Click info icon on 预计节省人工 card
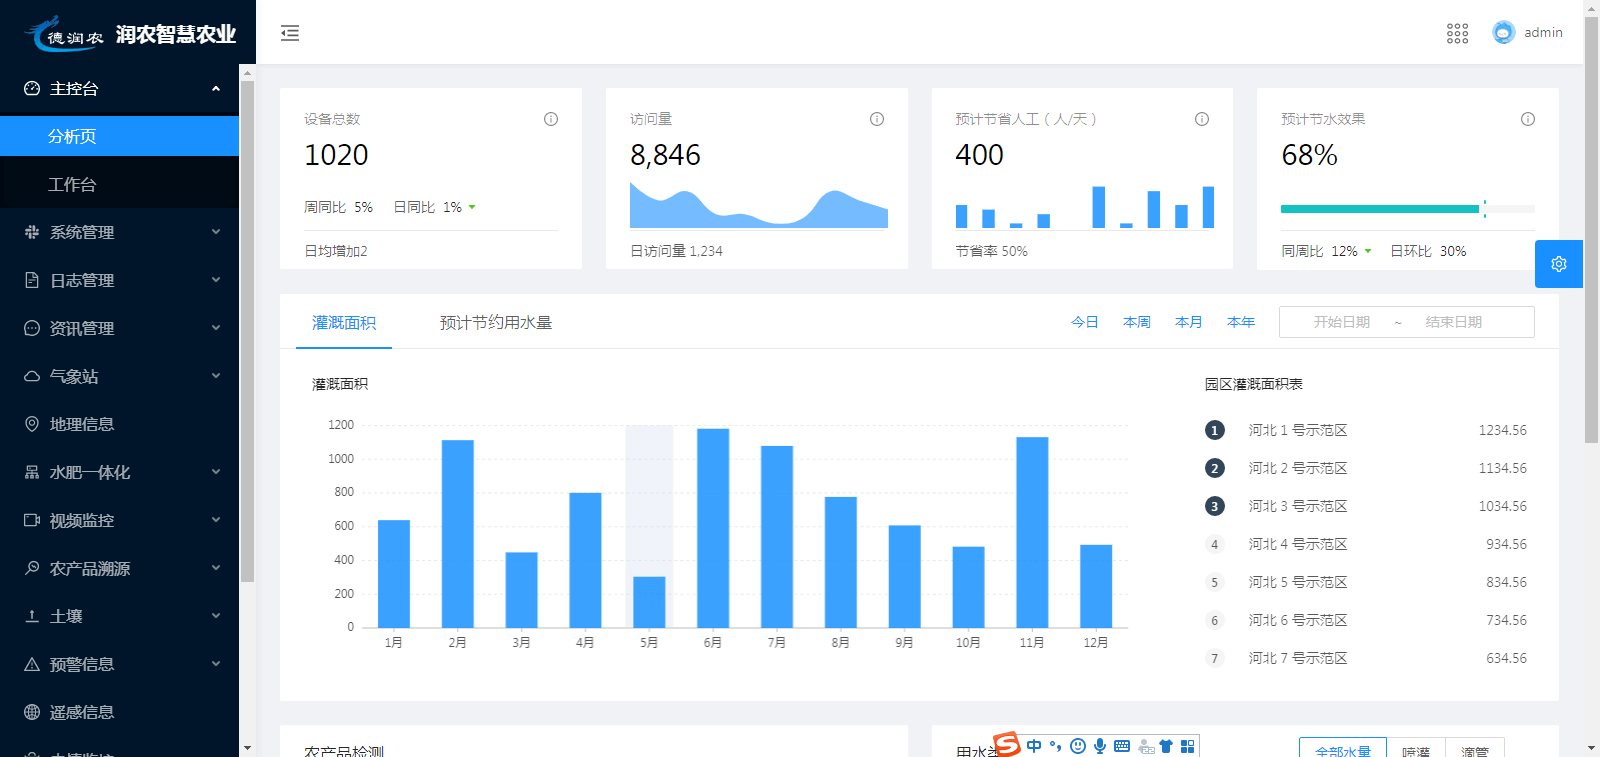This screenshot has height=757, width=1600. click(x=1201, y=119)
